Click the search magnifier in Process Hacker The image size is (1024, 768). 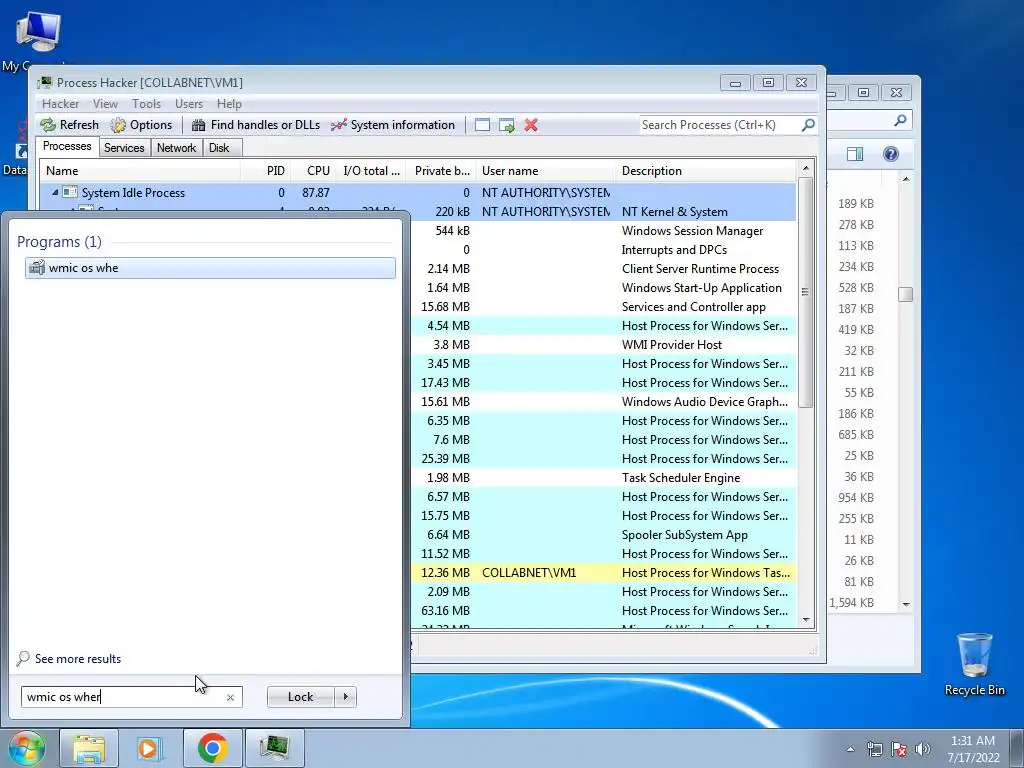pos(808,124)
